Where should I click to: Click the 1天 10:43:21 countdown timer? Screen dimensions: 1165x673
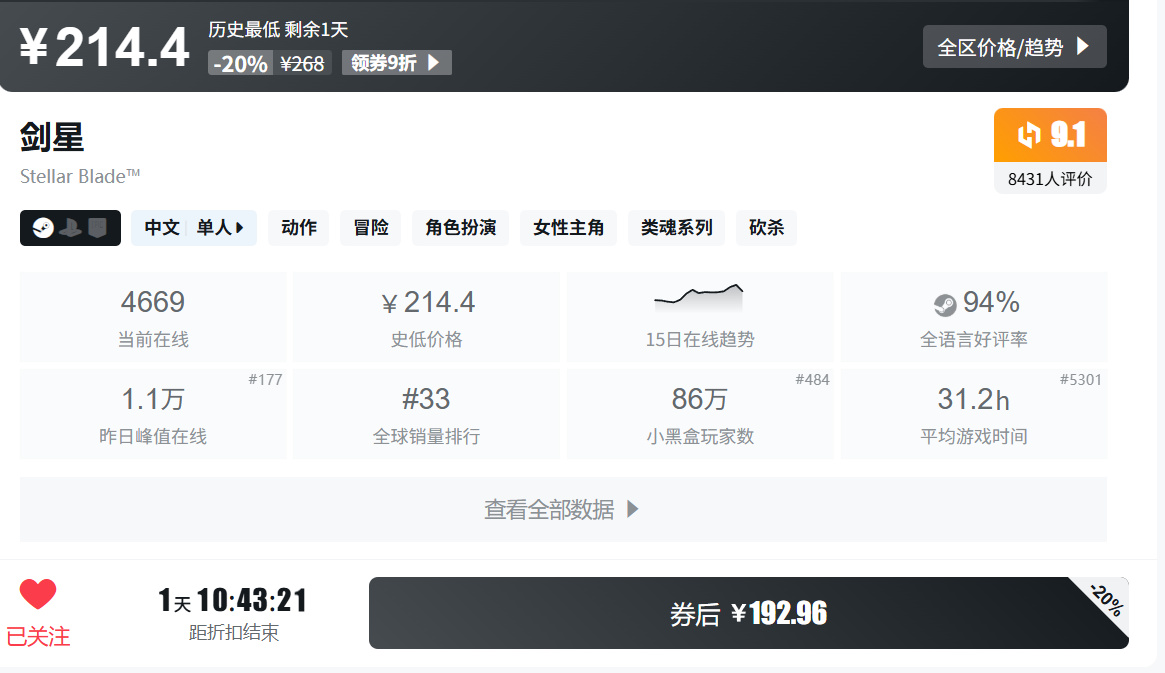(233, 600)
